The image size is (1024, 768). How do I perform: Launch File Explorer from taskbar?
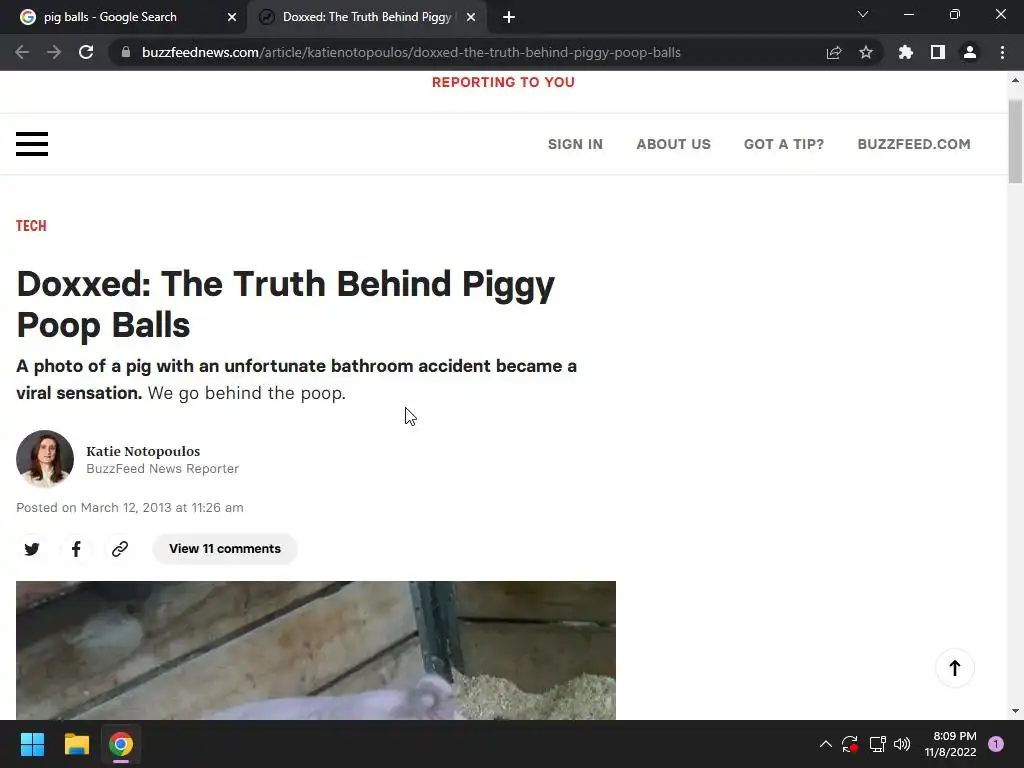76,744
